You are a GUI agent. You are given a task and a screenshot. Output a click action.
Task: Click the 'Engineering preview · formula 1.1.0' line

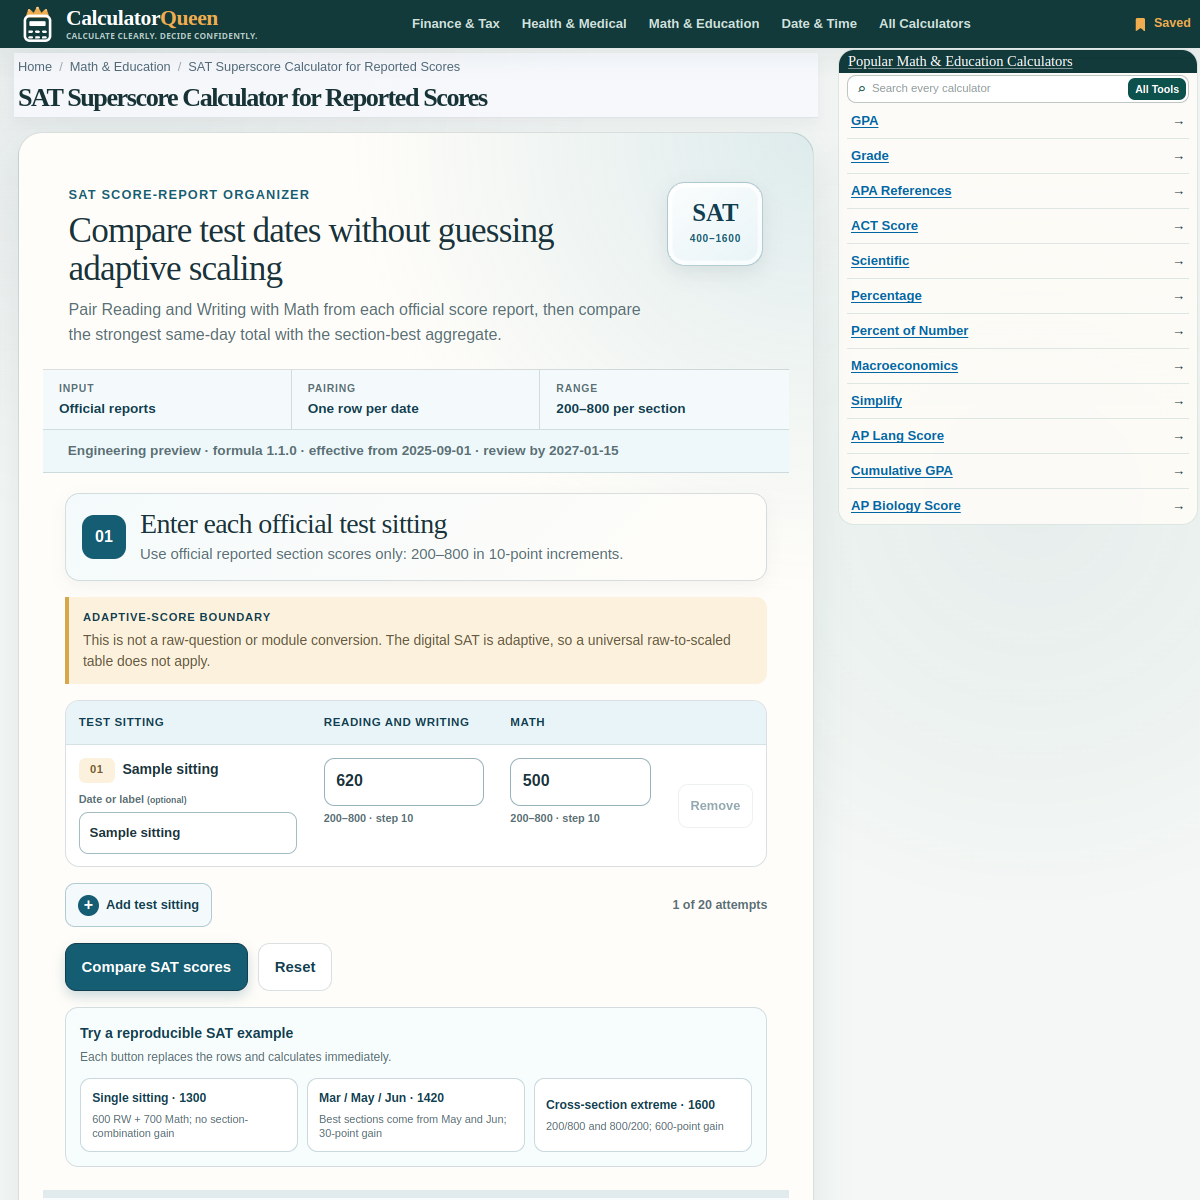pyautogui.click(x=343, y=451)
